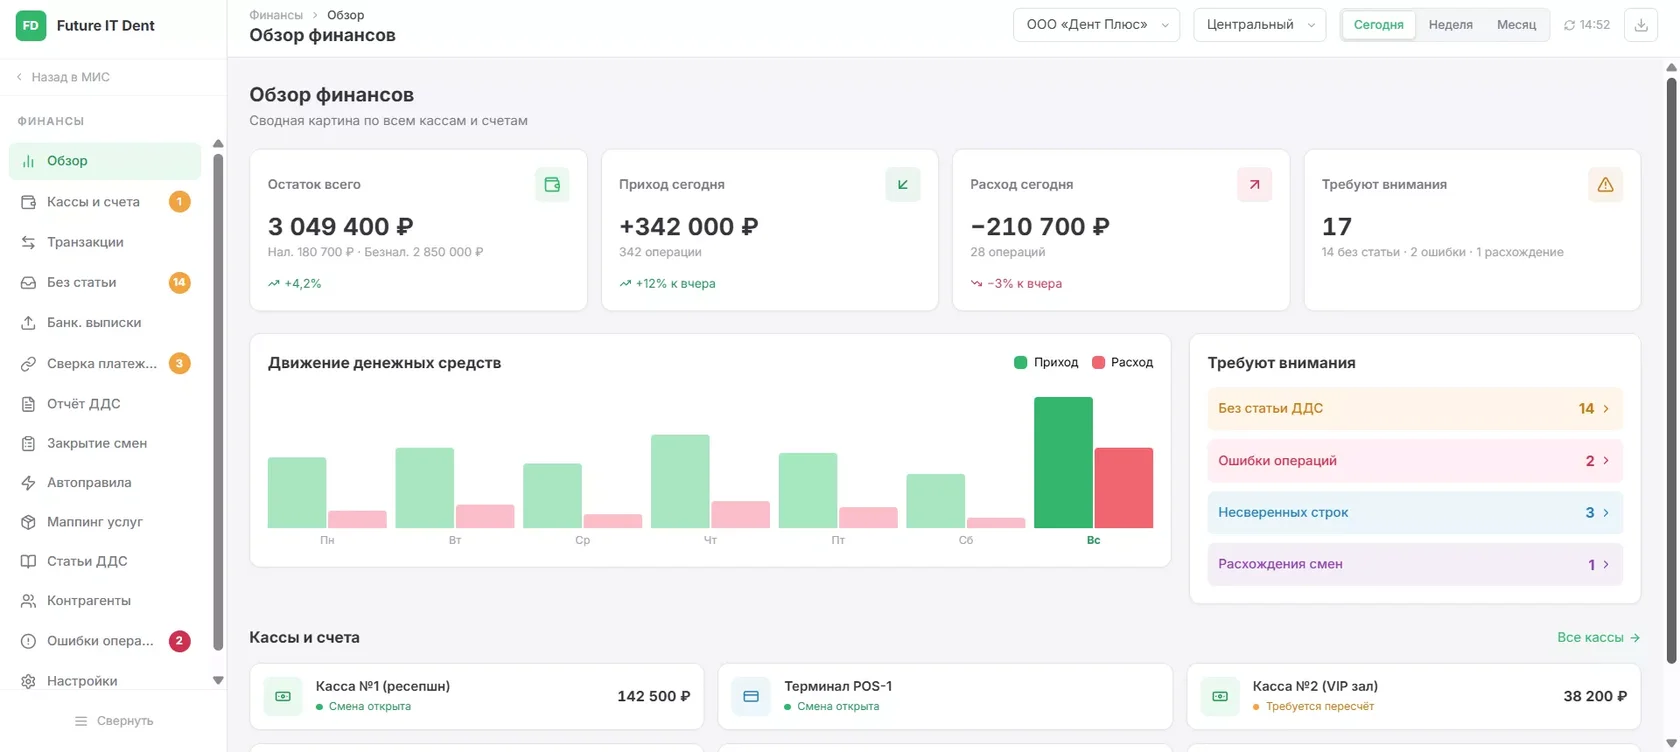
Task: Click the dark green Вс income bar
Action: (x=1063, y=462)
